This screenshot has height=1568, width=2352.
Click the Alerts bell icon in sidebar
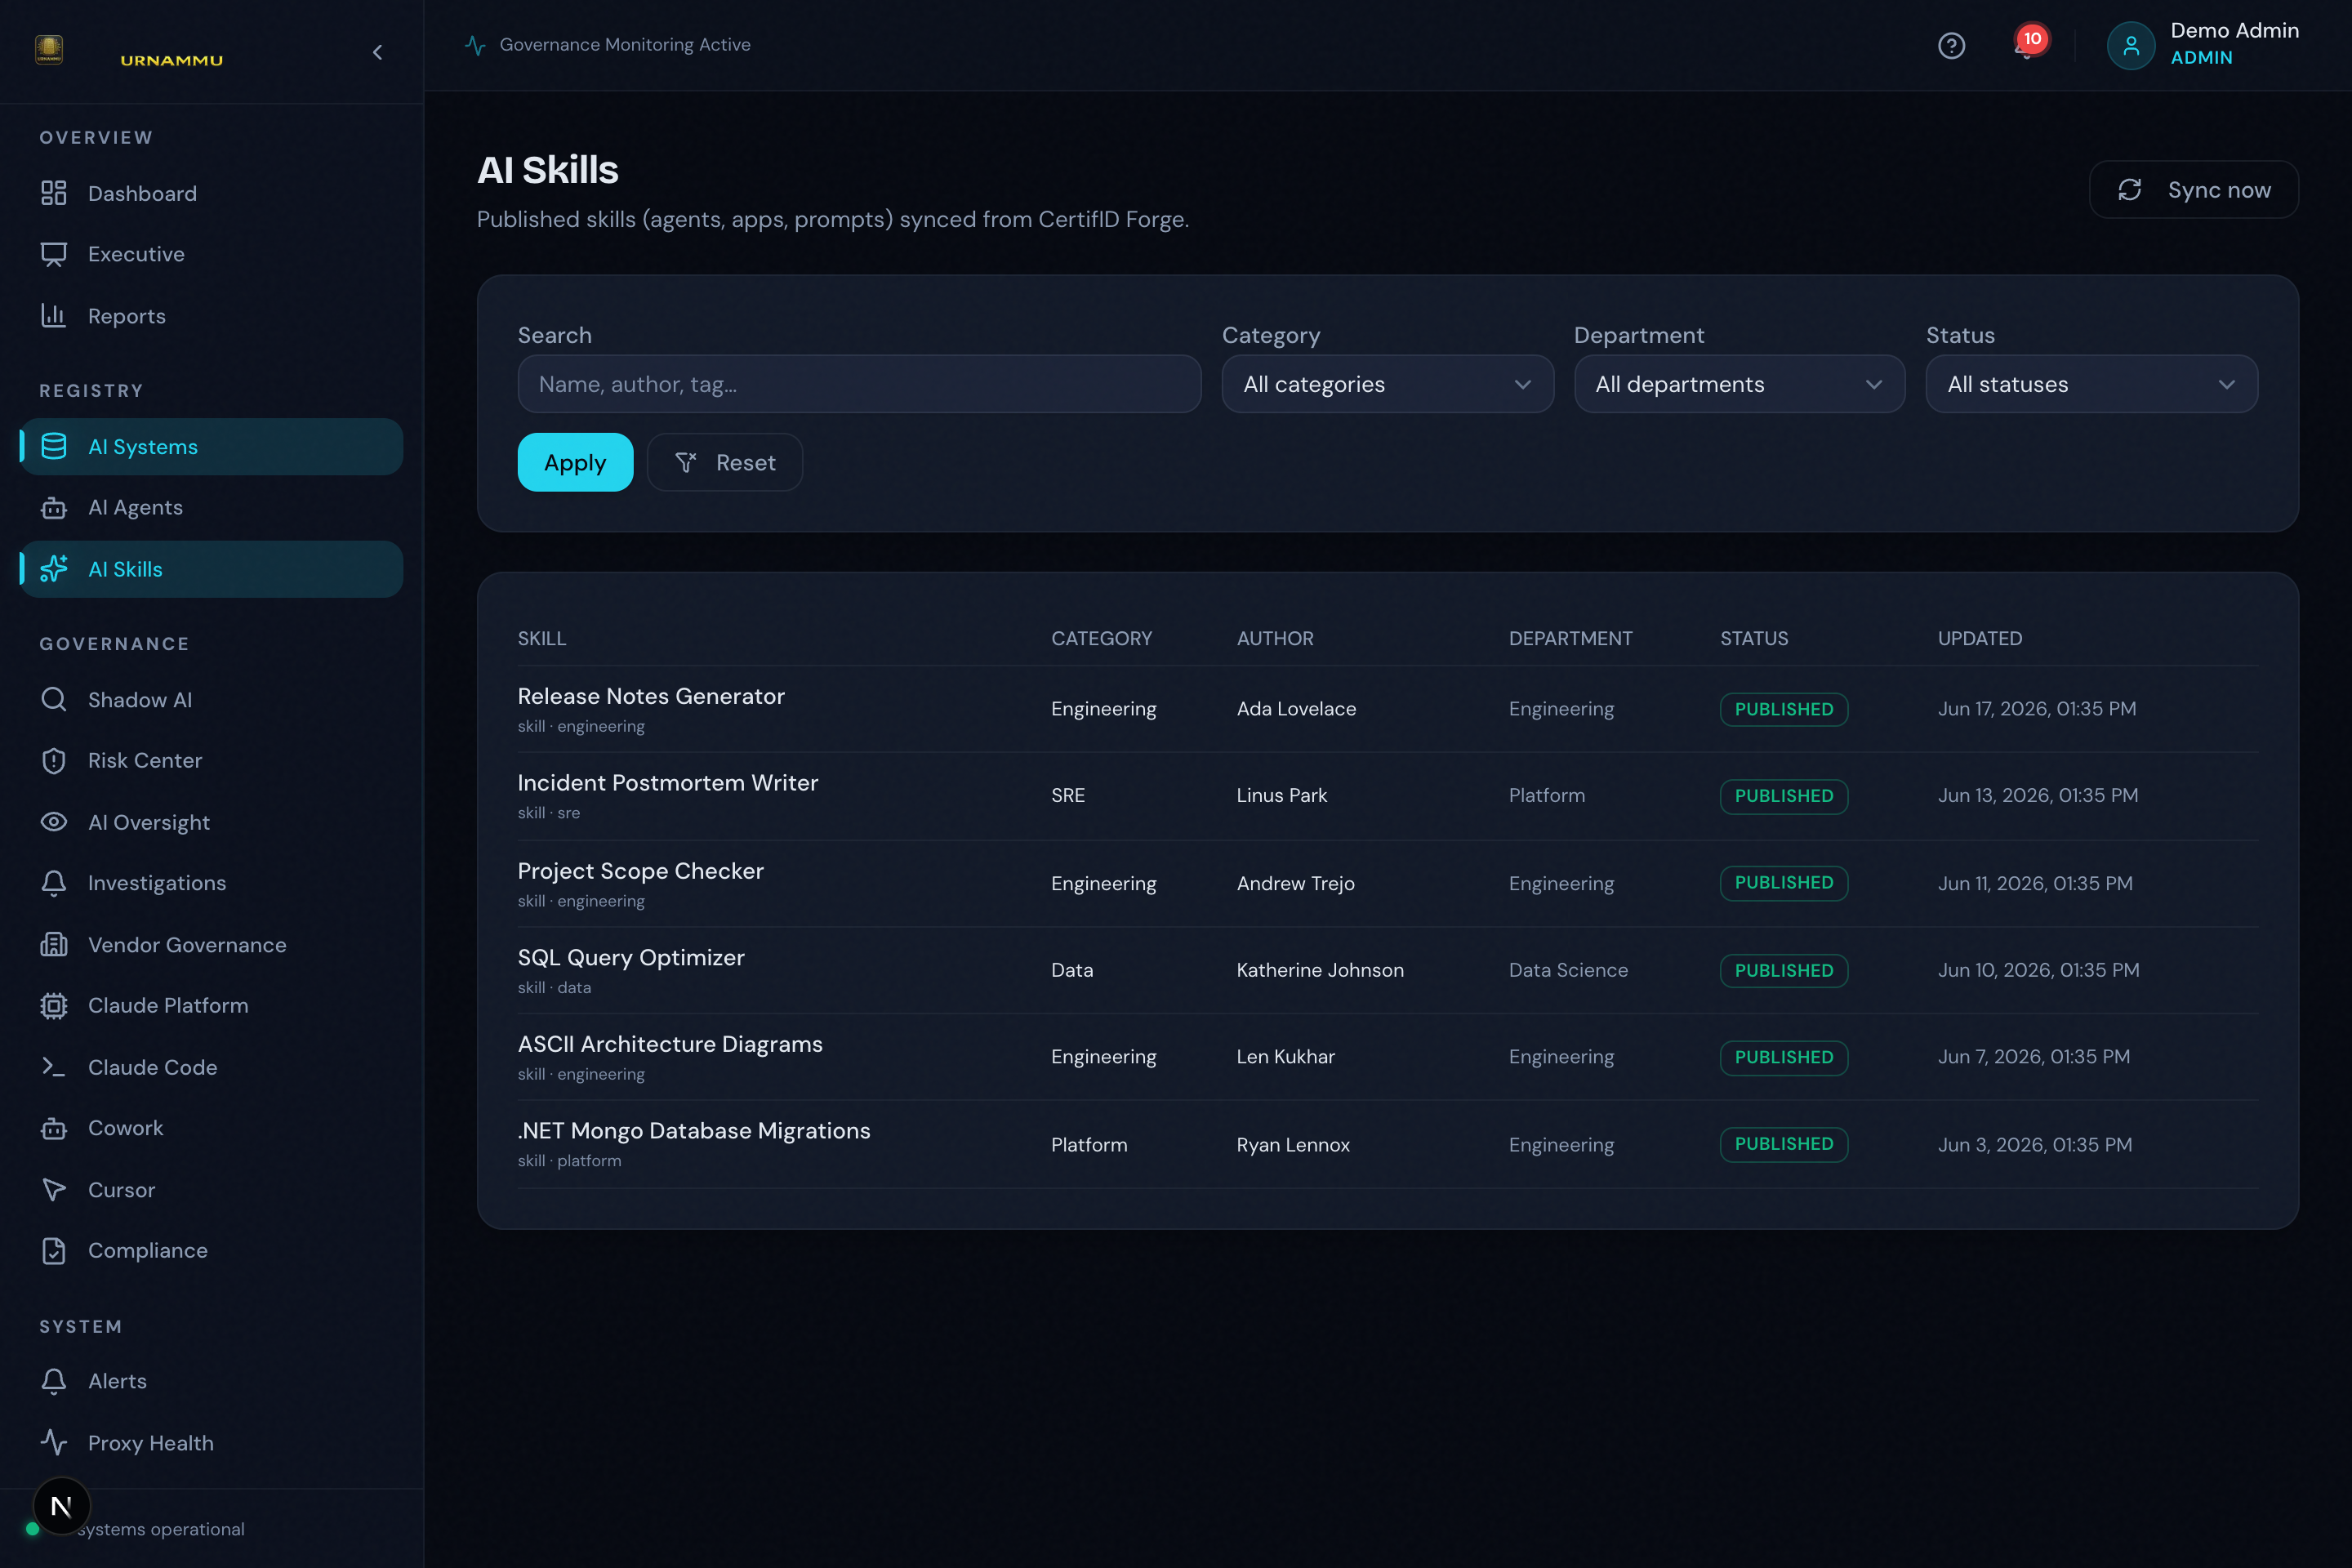[54, 1381]
